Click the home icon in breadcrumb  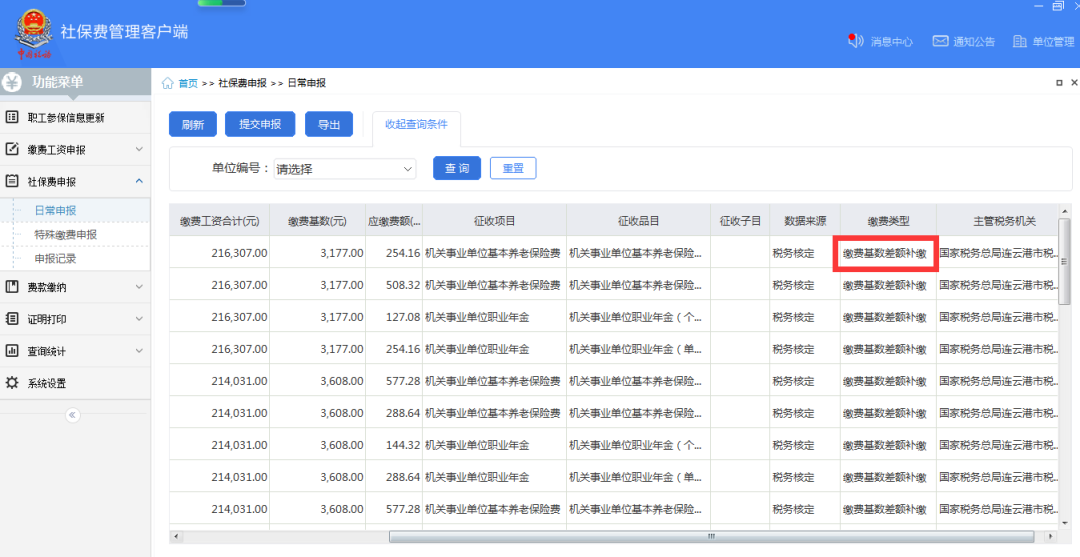[x=167, y=83]
